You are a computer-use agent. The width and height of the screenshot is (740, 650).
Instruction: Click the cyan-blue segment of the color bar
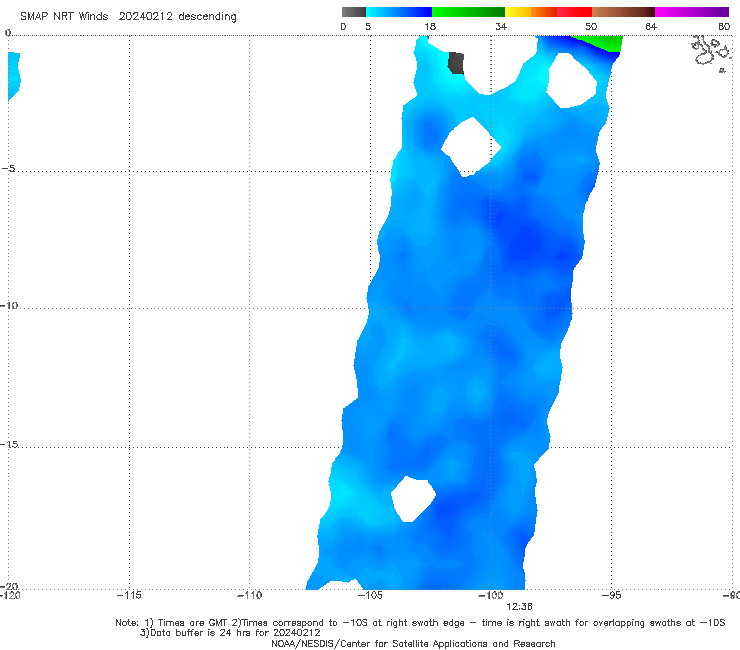click(x=399, y=12)
